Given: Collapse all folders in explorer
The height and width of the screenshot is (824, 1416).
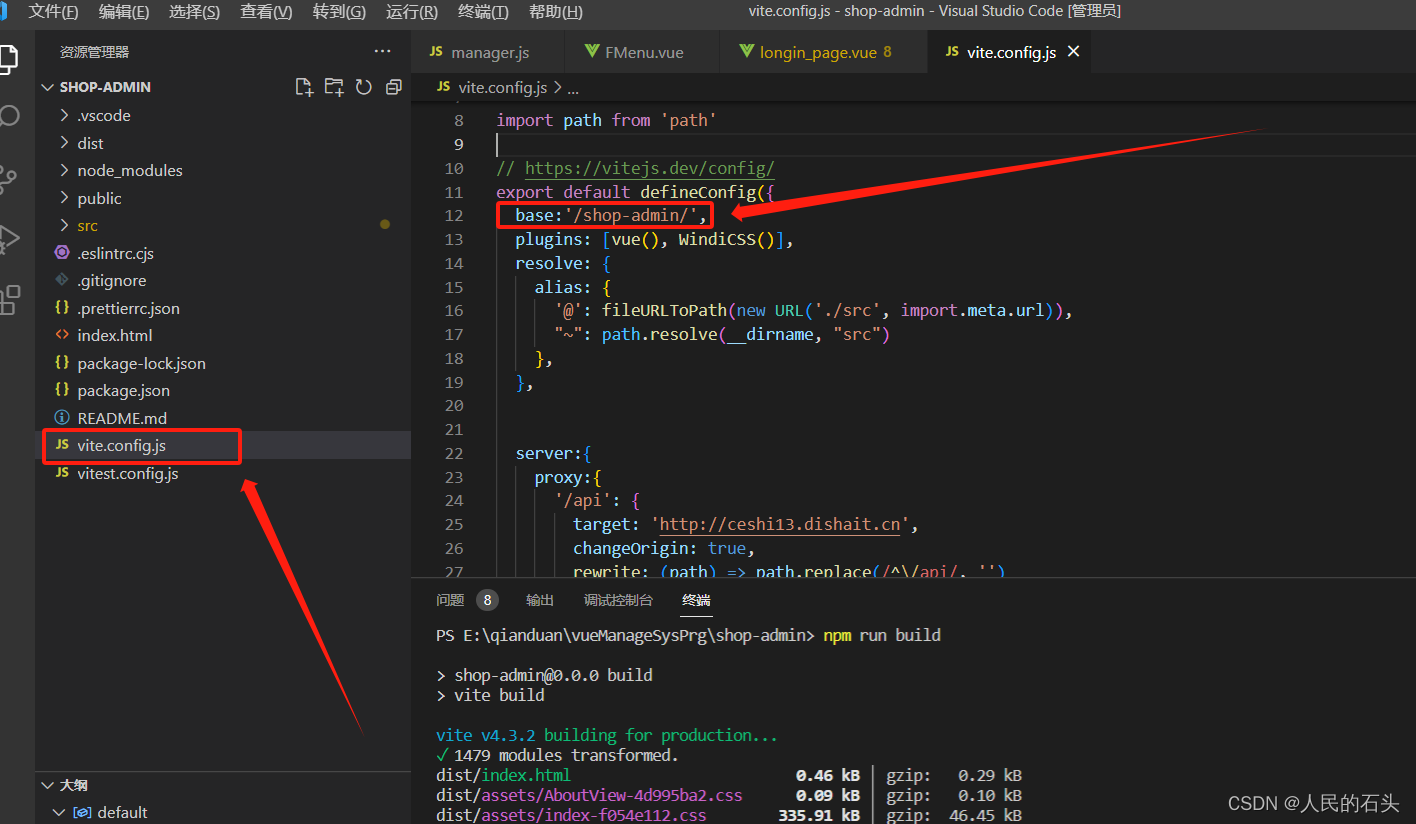Looking at the screenshot, I should click(x=393, y=87).
